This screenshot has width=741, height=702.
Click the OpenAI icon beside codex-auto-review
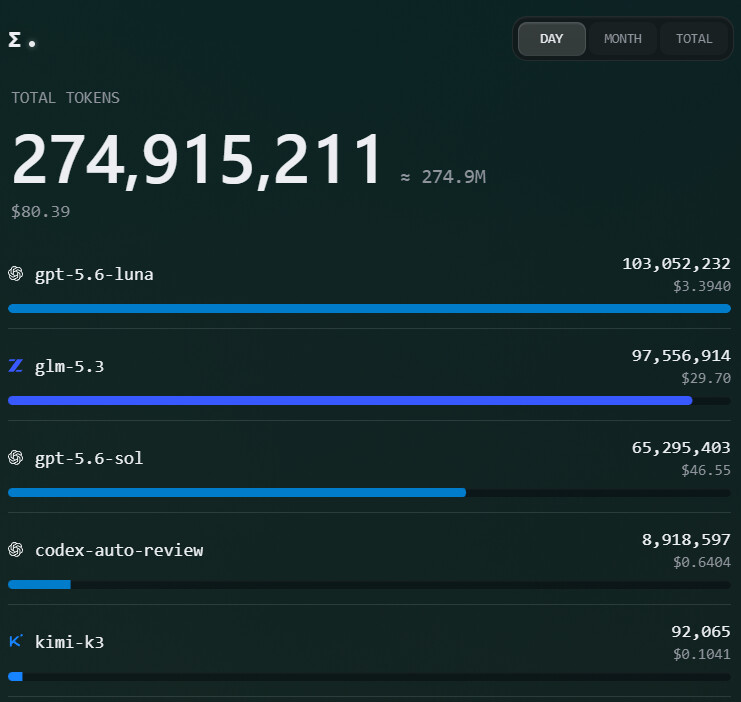pyautogui.click(x=16, y=549)
